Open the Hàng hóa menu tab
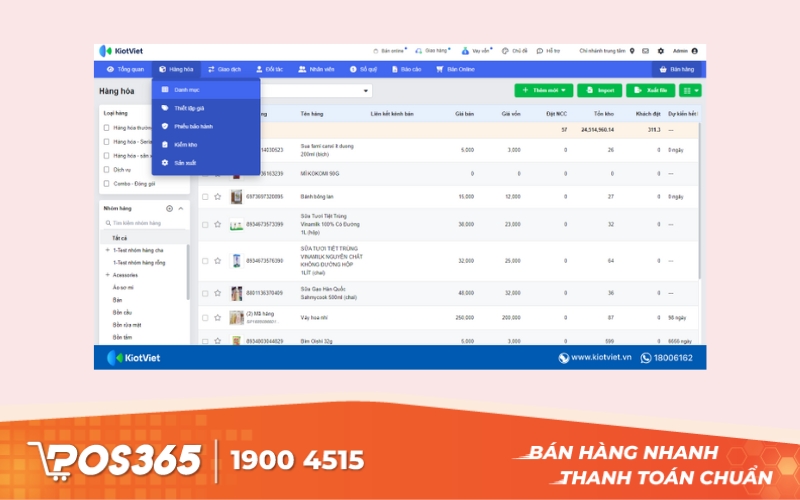This screenshot has width=800, height=500. (x=176, y=69)
